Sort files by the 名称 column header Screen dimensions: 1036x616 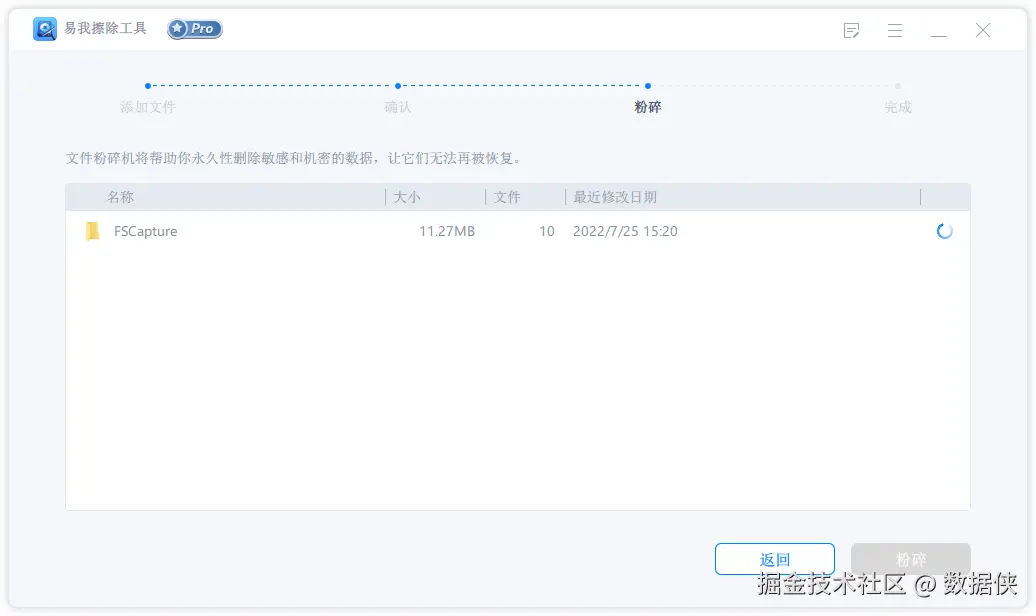pos(119,197)
